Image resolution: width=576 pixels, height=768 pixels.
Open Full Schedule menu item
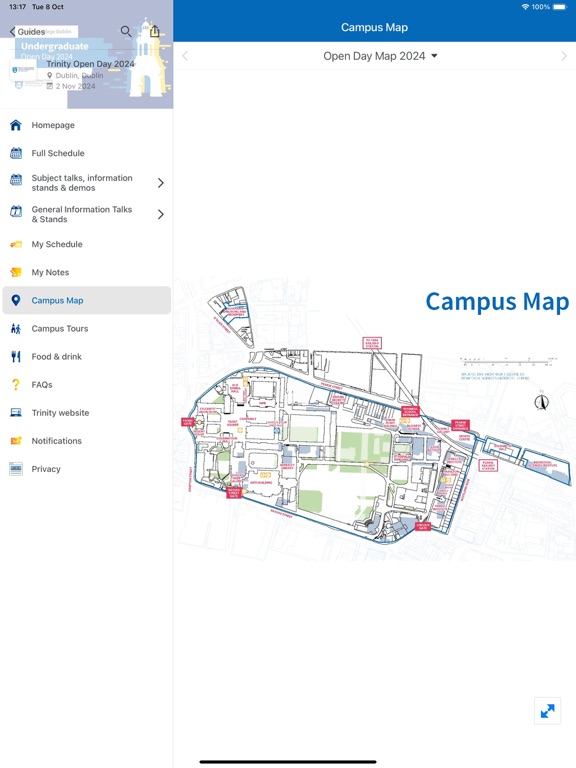pos(86,153)
